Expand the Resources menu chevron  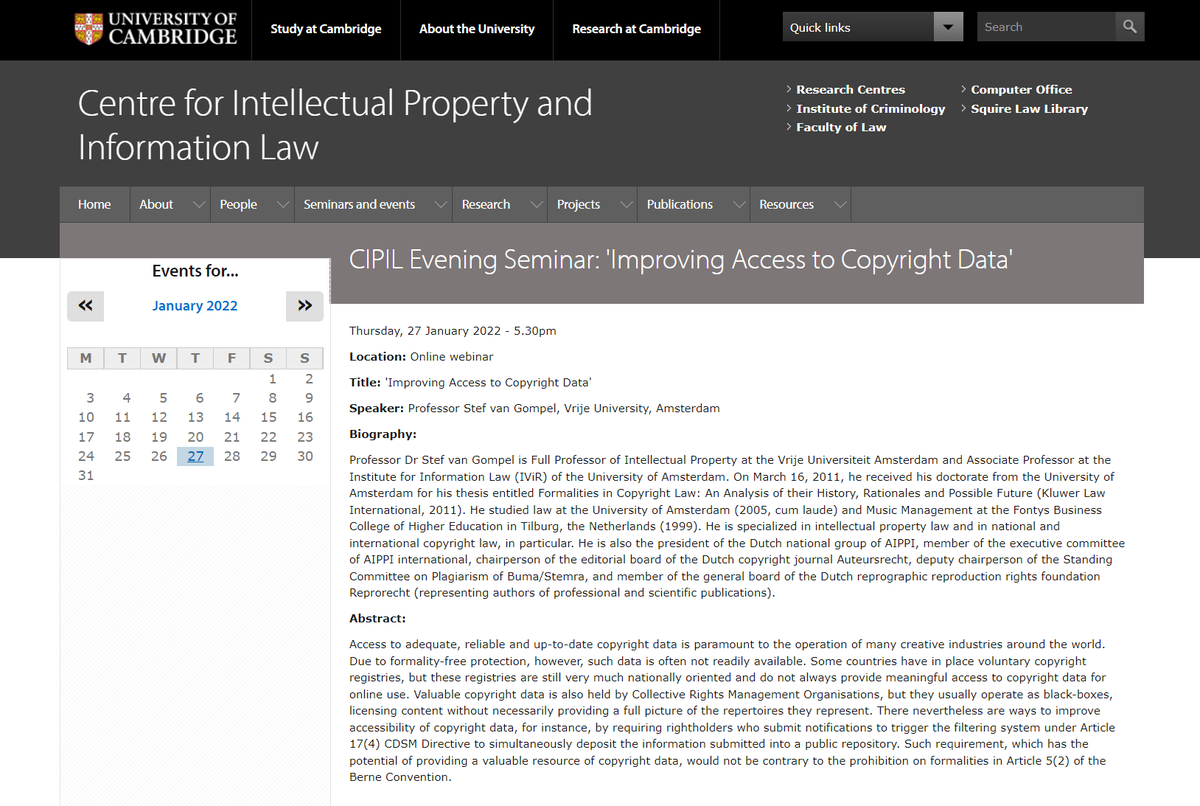pyautogui.click(x=838, y=204)
